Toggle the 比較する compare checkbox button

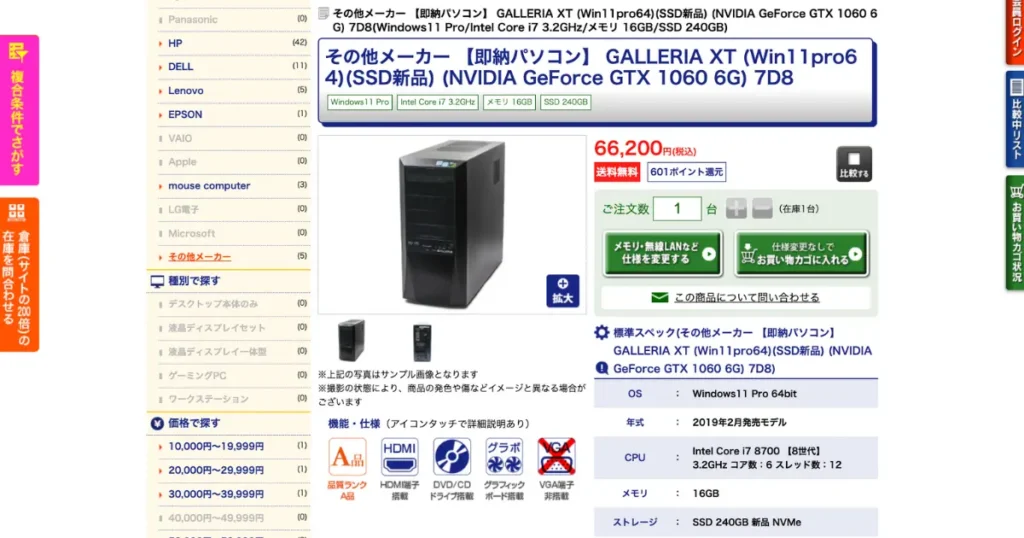(x=854, y=164)
